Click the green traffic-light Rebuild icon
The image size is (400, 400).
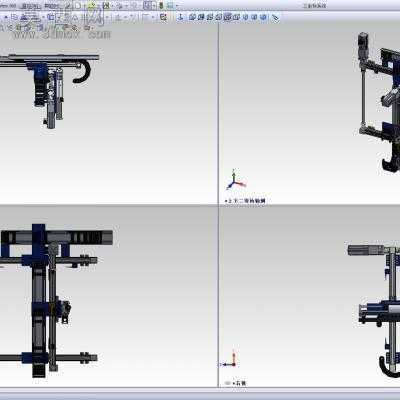[x=161, y=6]
